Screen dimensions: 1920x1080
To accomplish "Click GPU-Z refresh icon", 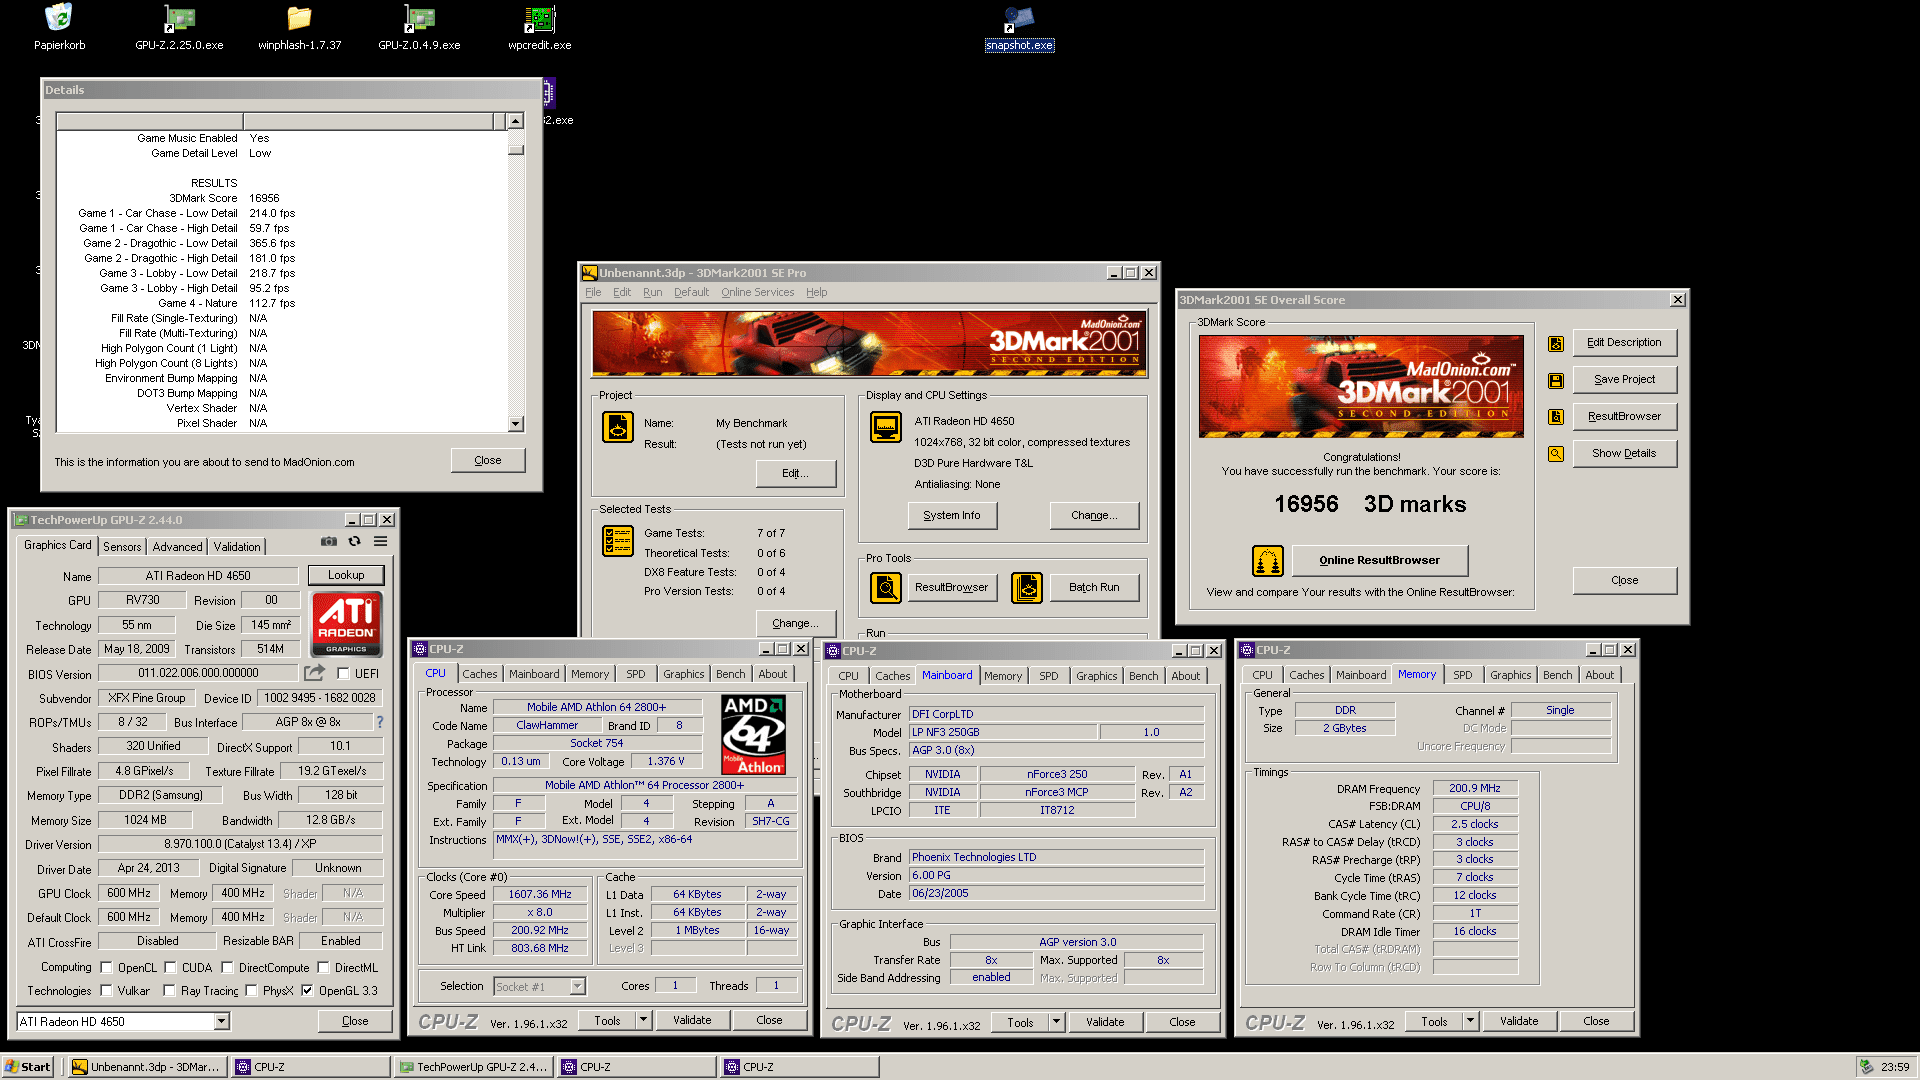I will (x=354, y=541).
